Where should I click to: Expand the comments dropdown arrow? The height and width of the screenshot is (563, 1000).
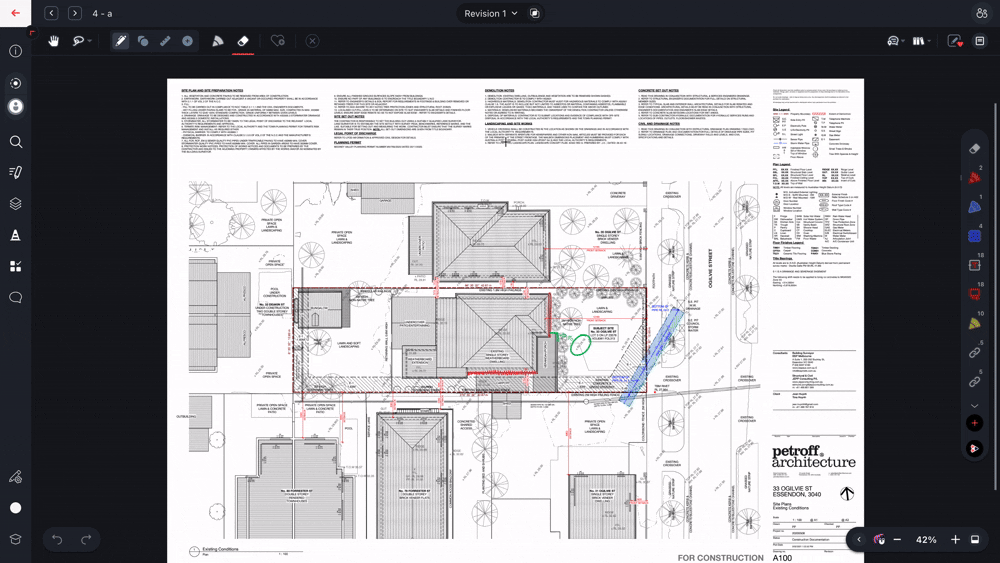point(903,41)
